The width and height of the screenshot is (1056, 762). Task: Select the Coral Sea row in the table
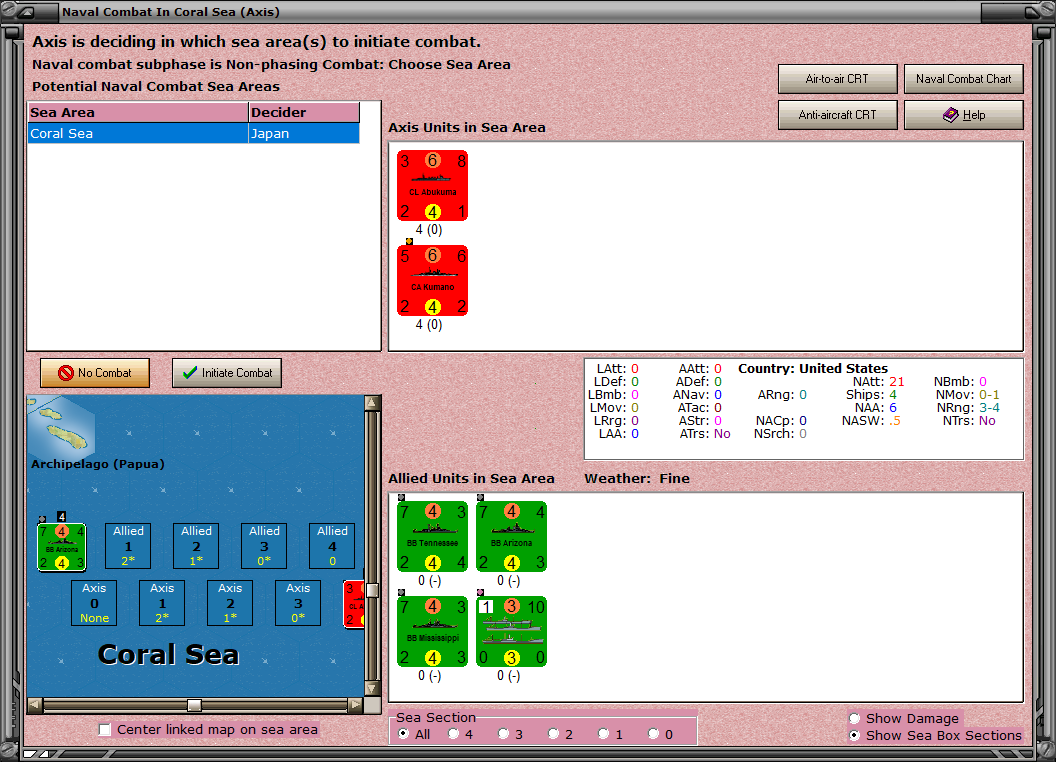pos(150,131)
